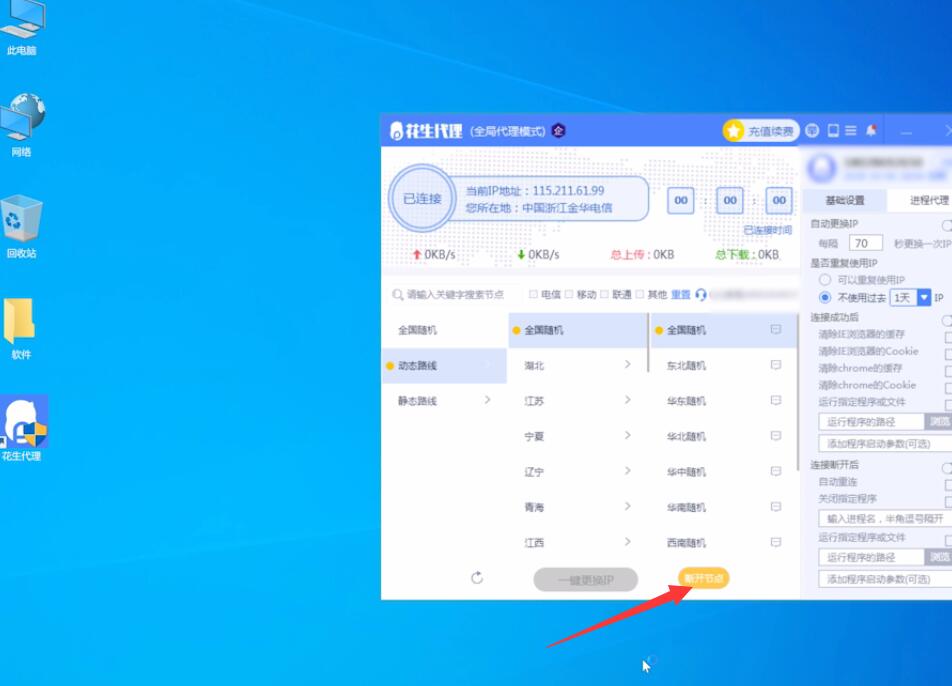Select the 网络 desktop icon

pyautogui.click(x=22, y=124)
